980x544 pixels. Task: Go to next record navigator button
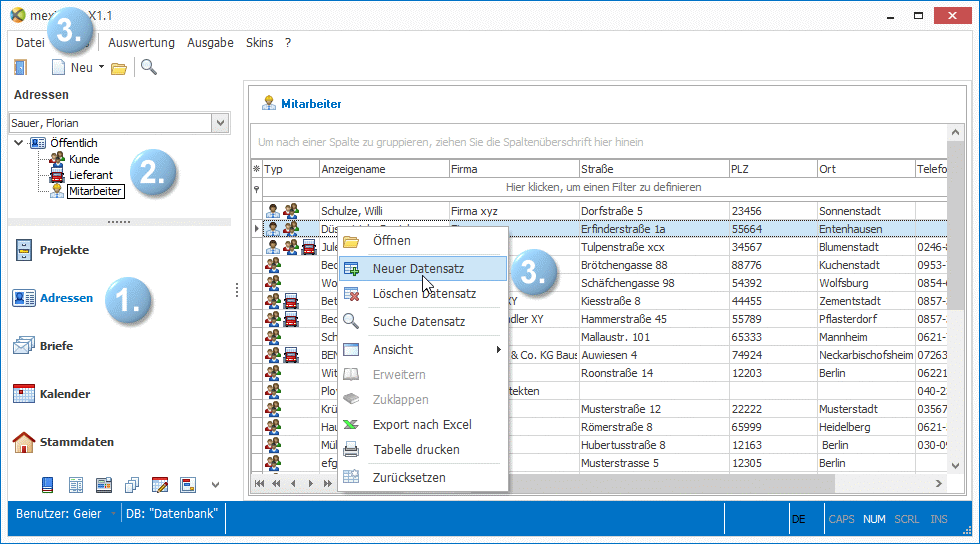[x=311, y=483]
